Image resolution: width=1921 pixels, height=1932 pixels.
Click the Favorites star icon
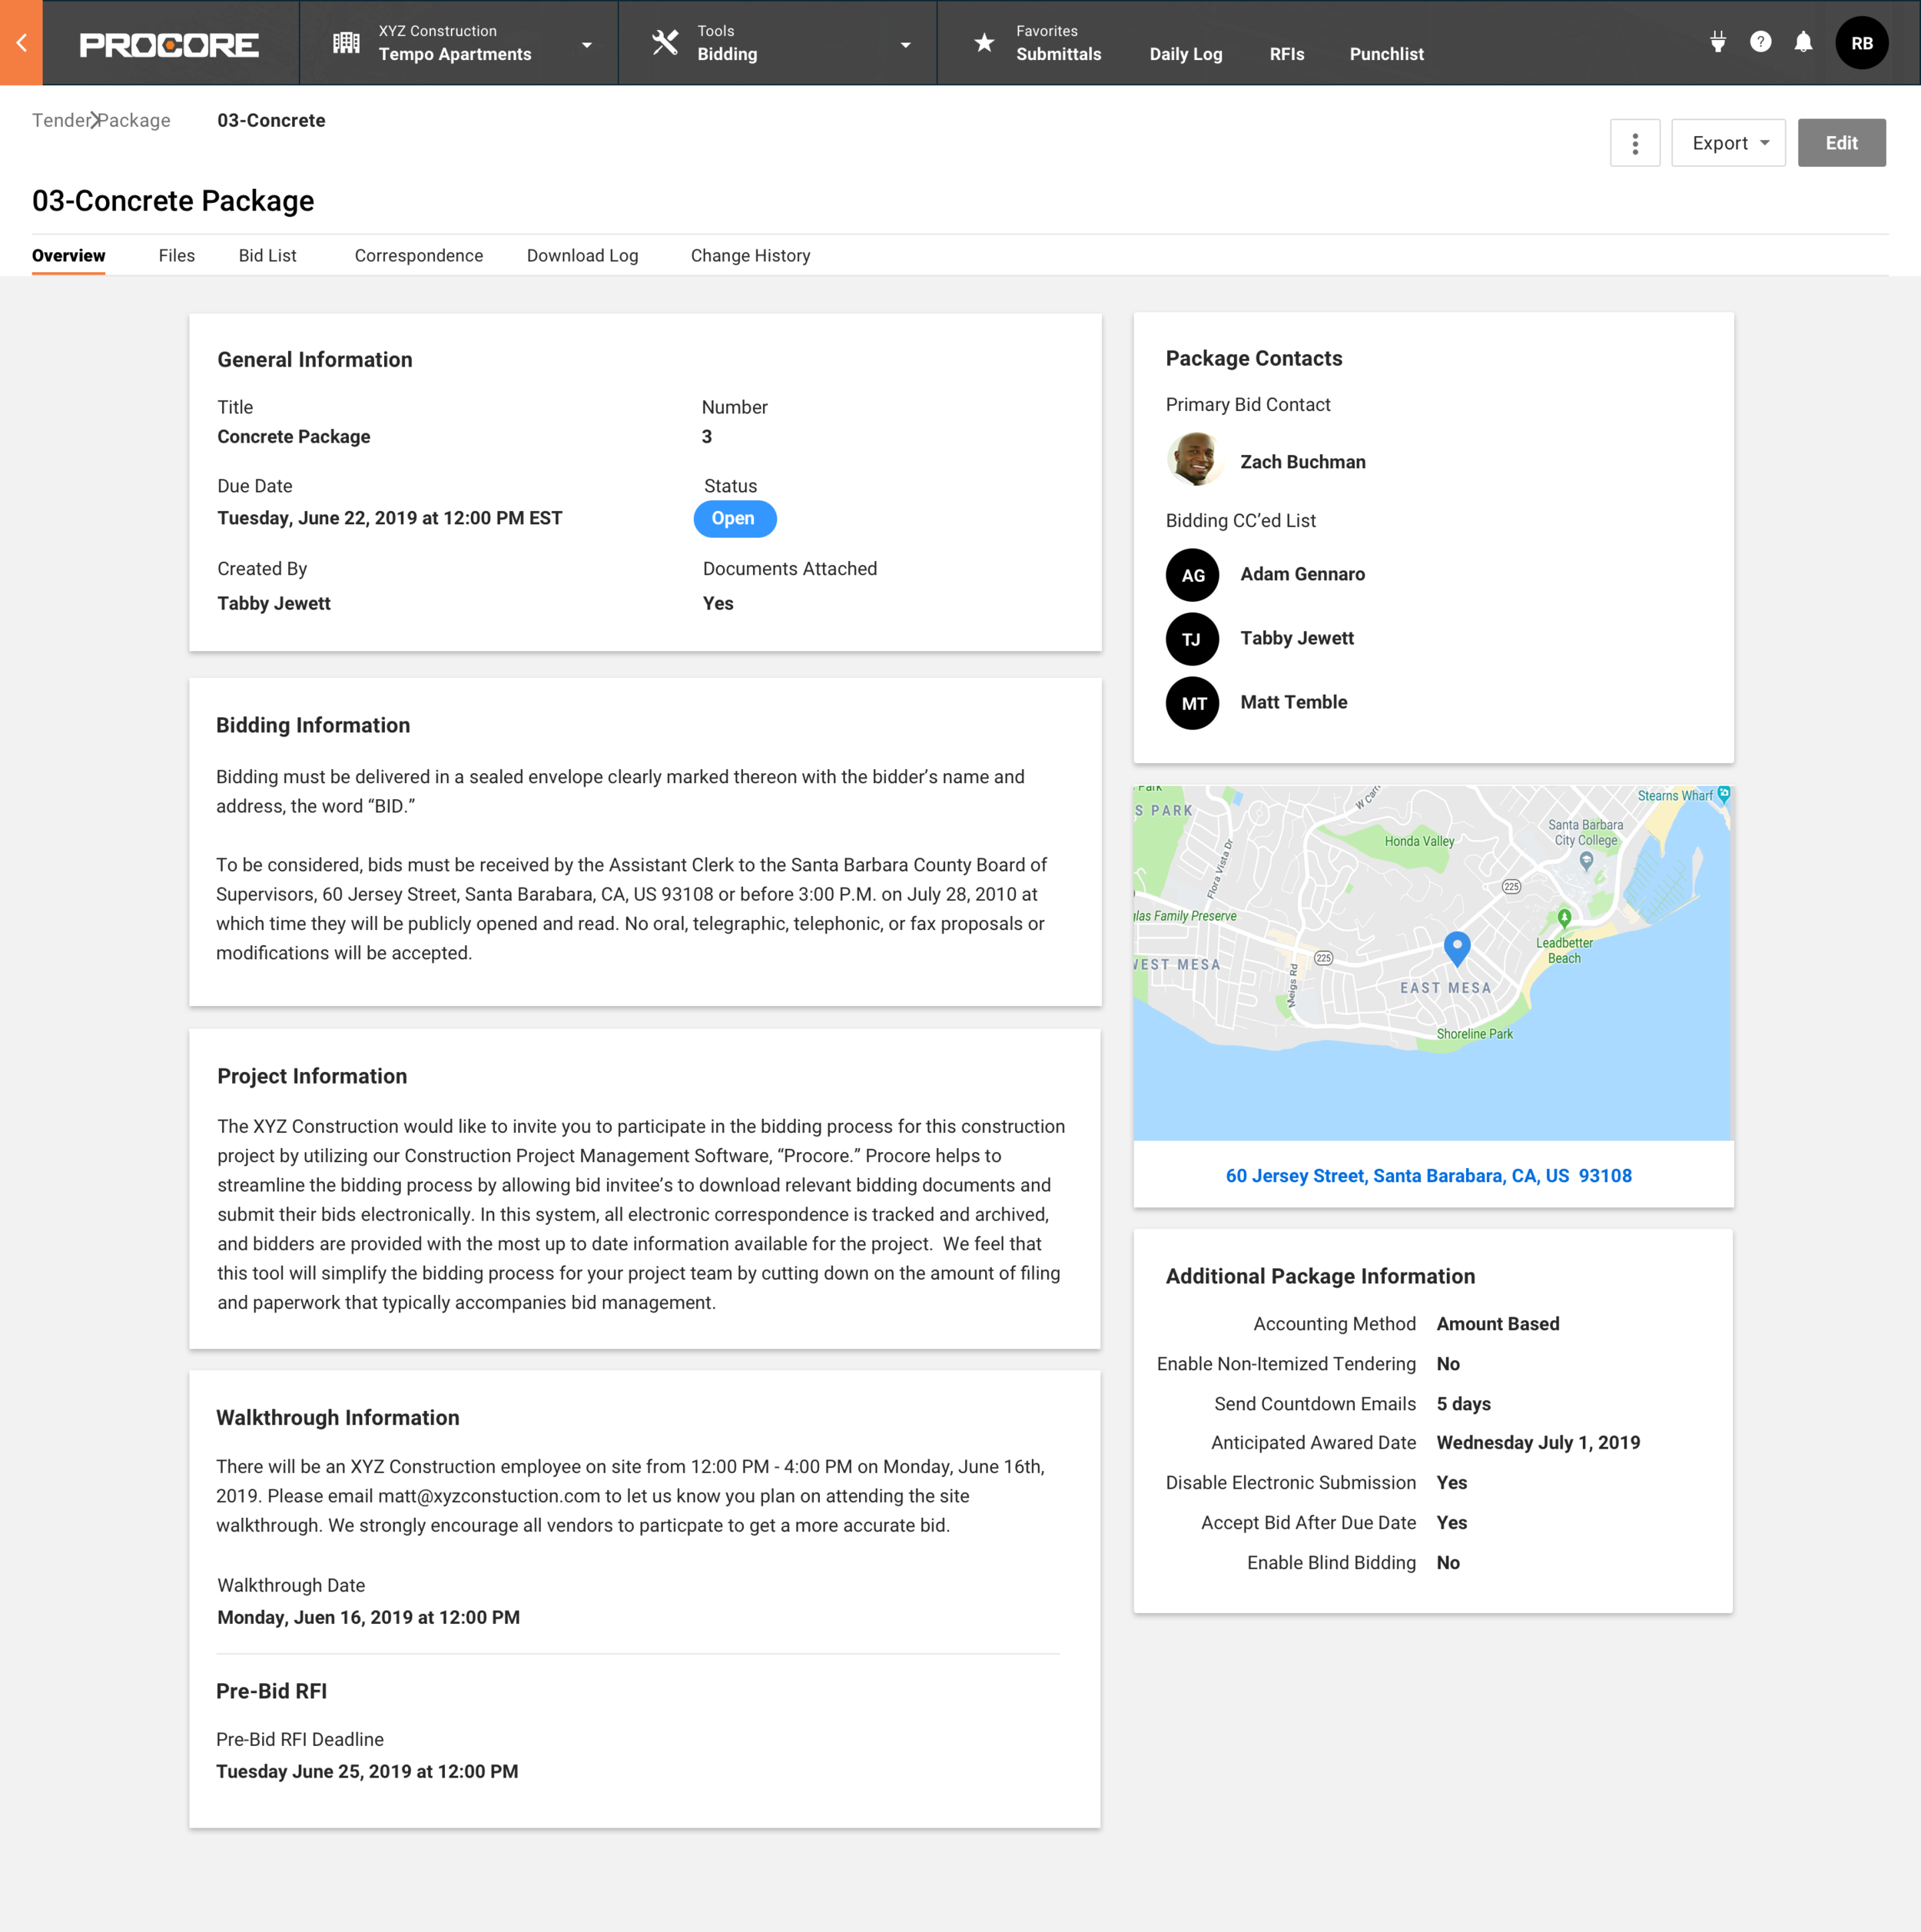[x=984, y=43]
